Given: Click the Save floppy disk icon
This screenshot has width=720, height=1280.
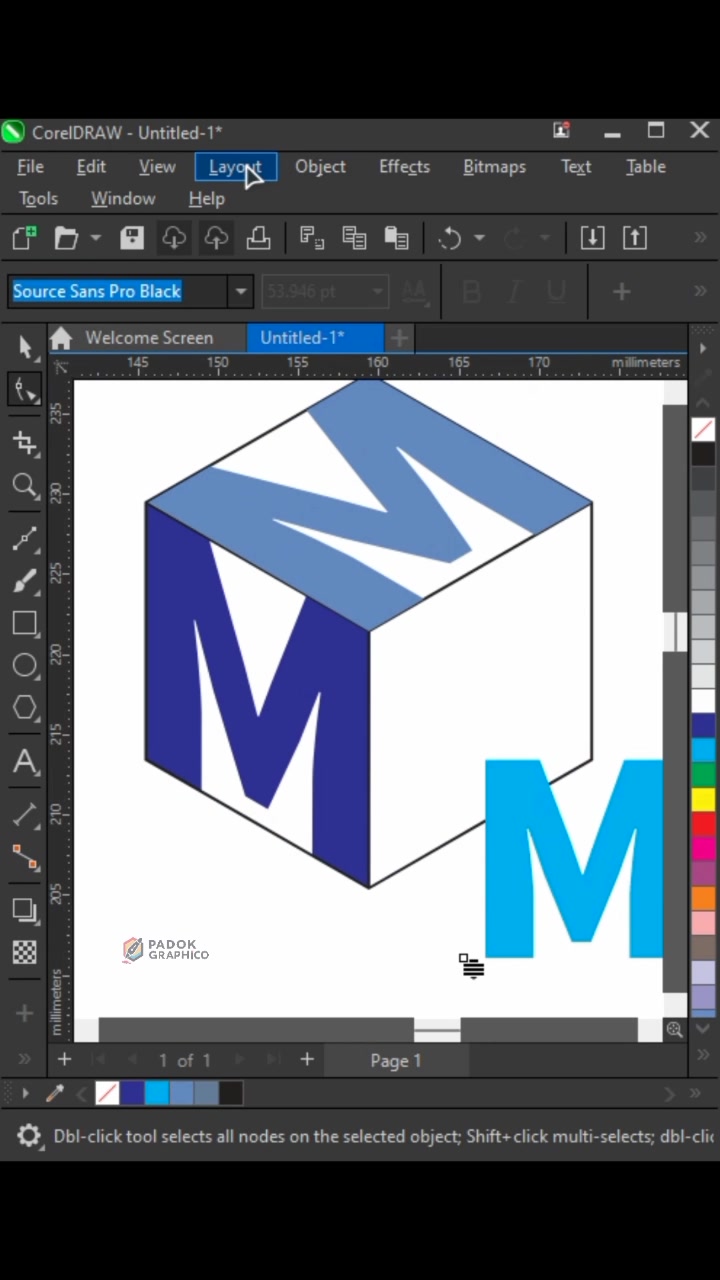Looking at the screenshot, I should [132, 238].
